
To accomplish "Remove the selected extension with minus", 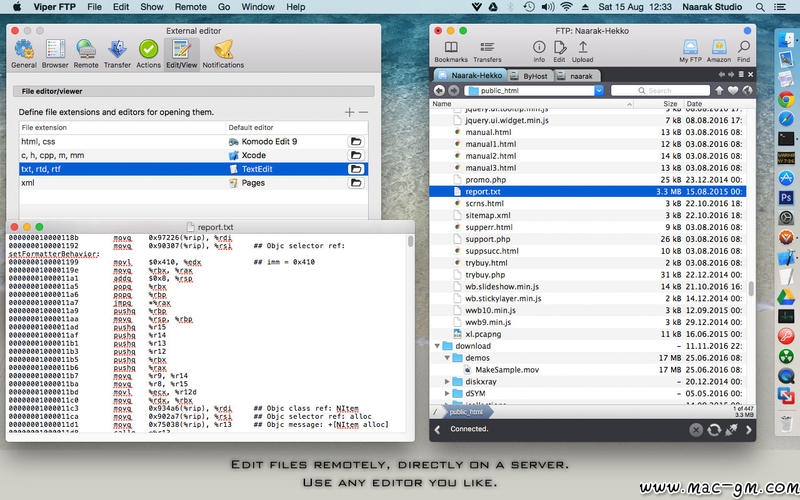I will pyautogui.click(x=363, y=112).
